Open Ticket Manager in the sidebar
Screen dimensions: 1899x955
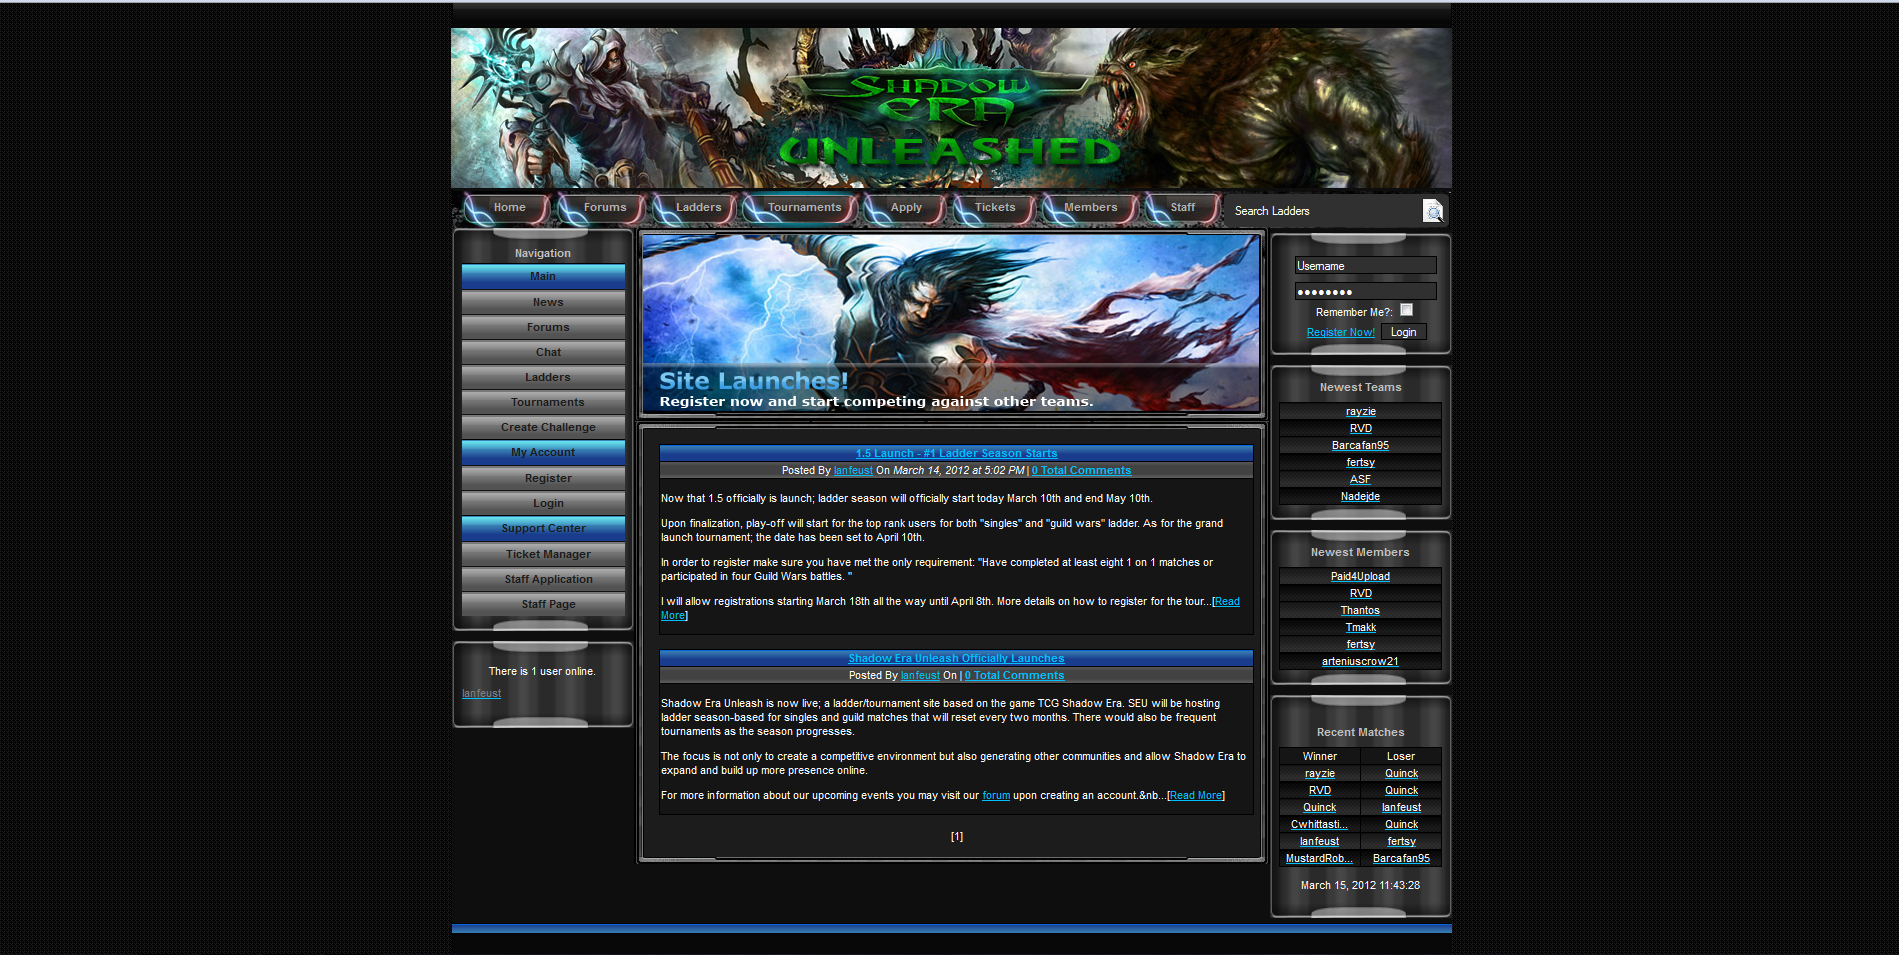coord(543,554)
